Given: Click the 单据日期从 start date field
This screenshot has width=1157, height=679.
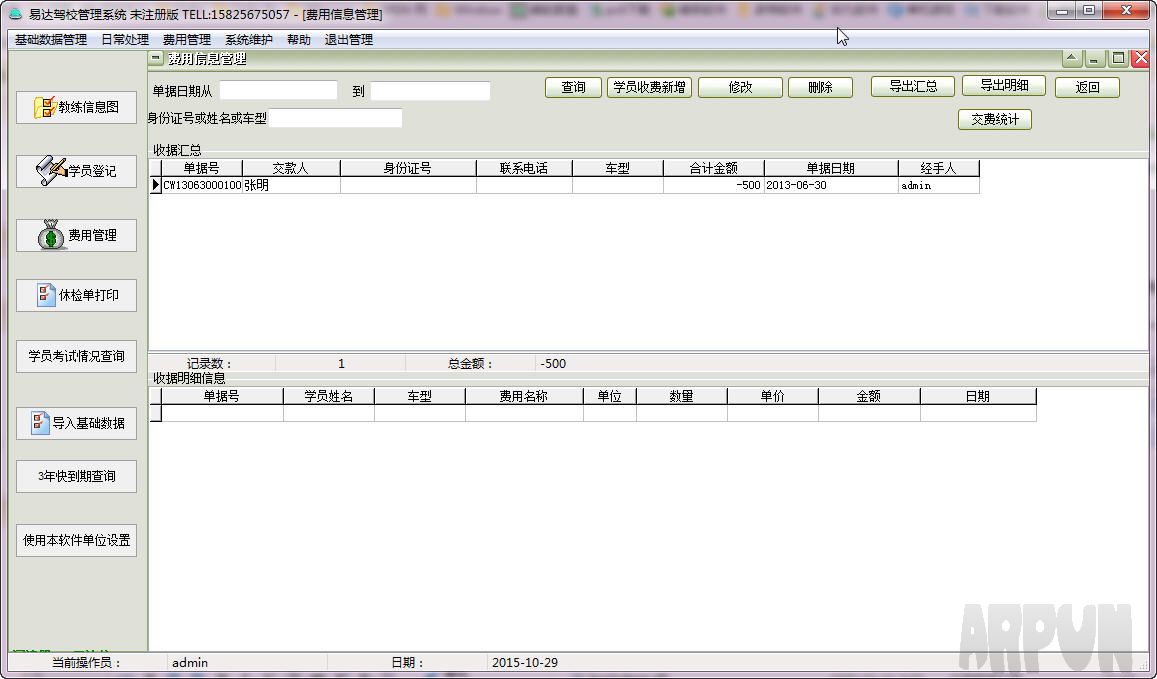Looking at the screenshot, I should (278, 91).
